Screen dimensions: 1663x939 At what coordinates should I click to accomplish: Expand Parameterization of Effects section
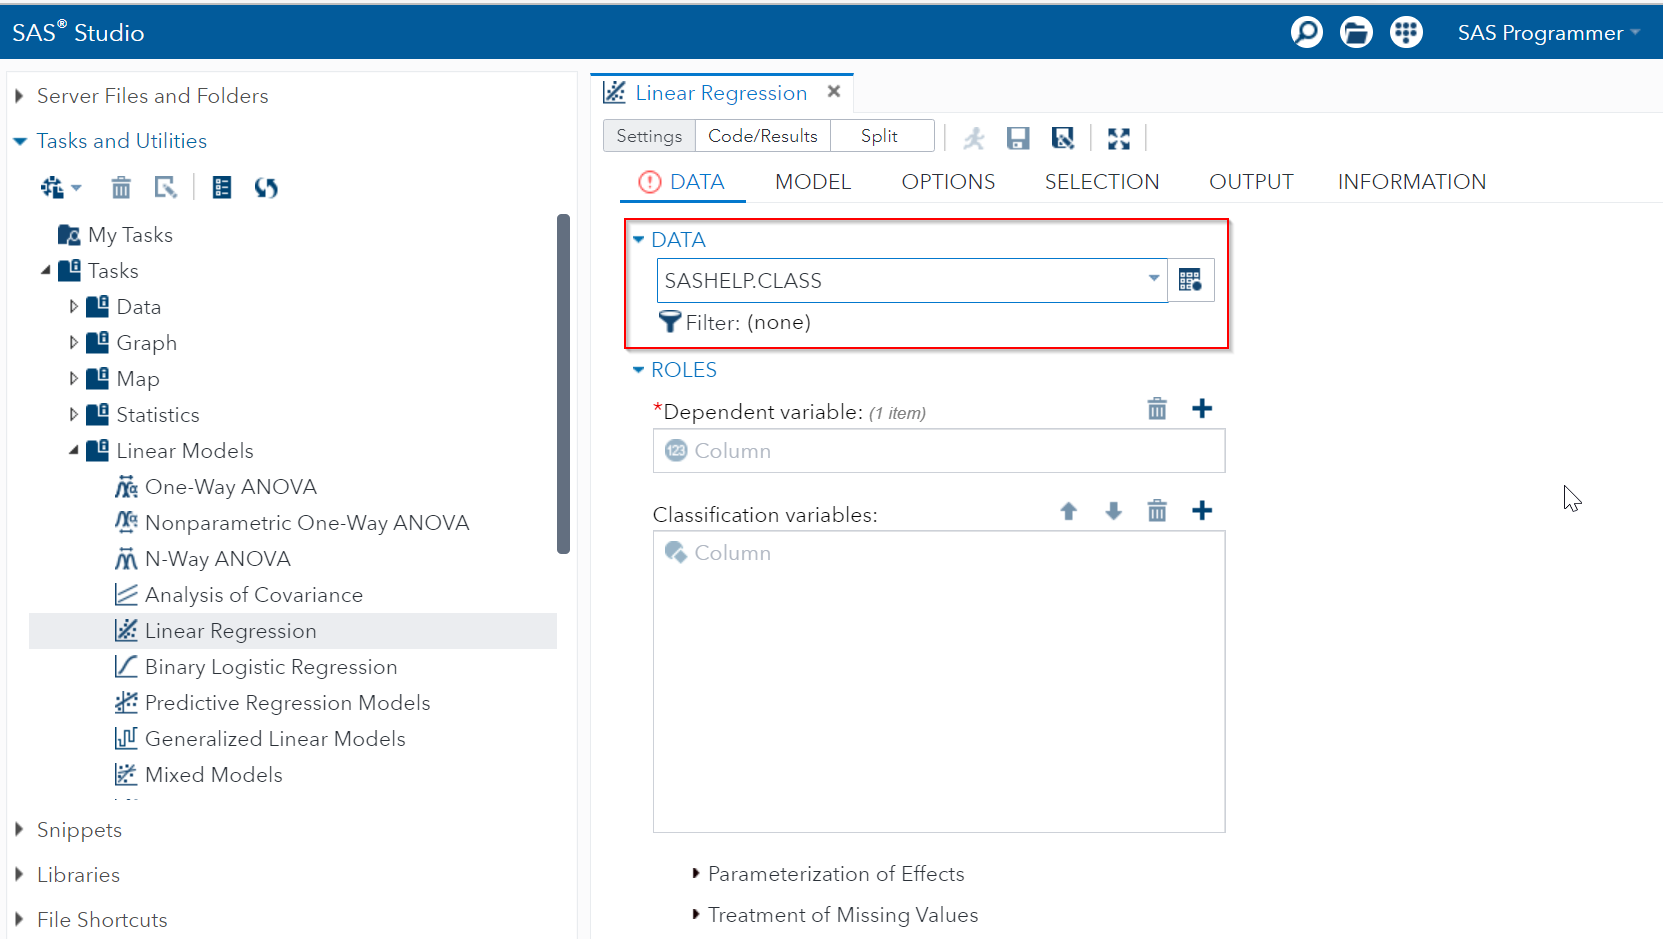pyautogui.click(x=696, y=874)
